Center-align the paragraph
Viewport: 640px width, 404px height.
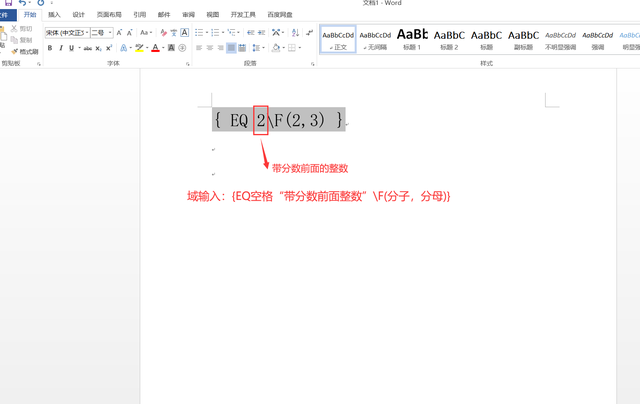coord(210,48)
